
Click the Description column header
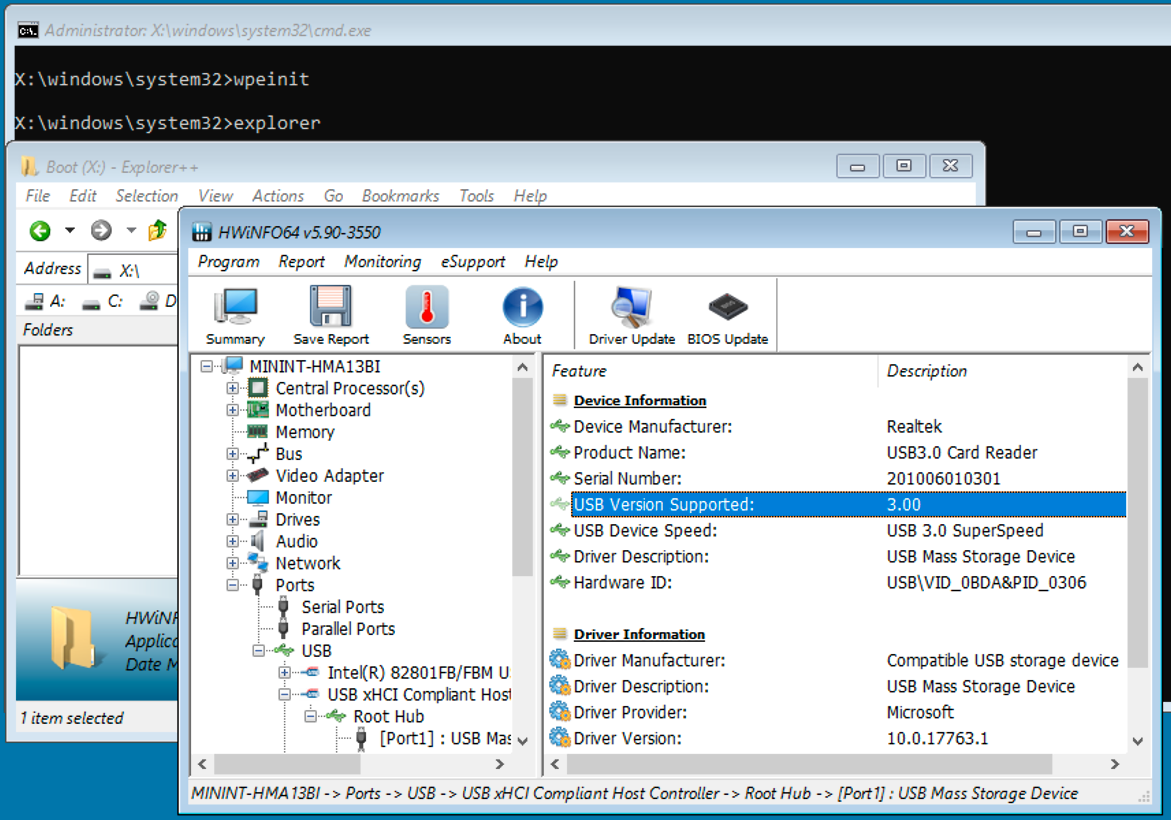1003,371
